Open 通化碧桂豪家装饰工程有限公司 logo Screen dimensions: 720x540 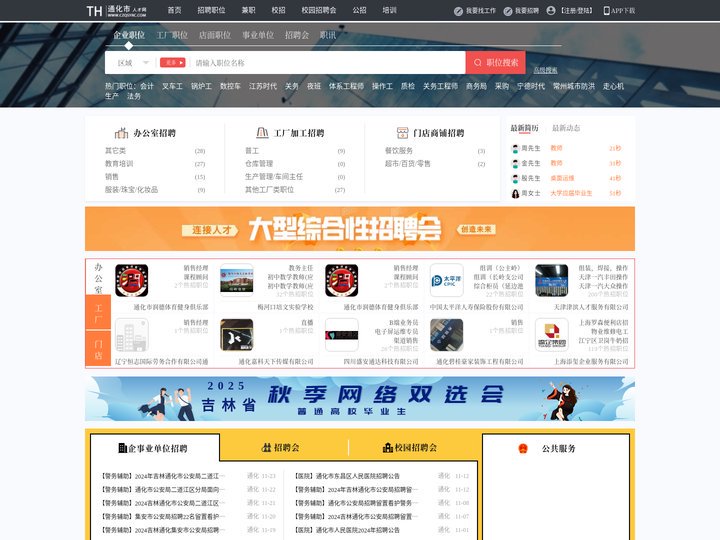(x=447, y=335)
